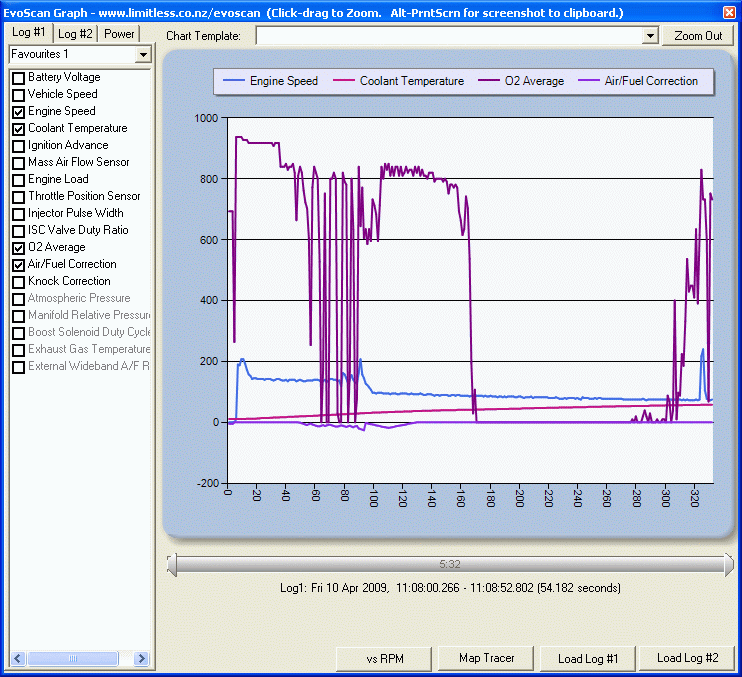
Task: Click the Zoom Out button
Action: coord(698,35)
